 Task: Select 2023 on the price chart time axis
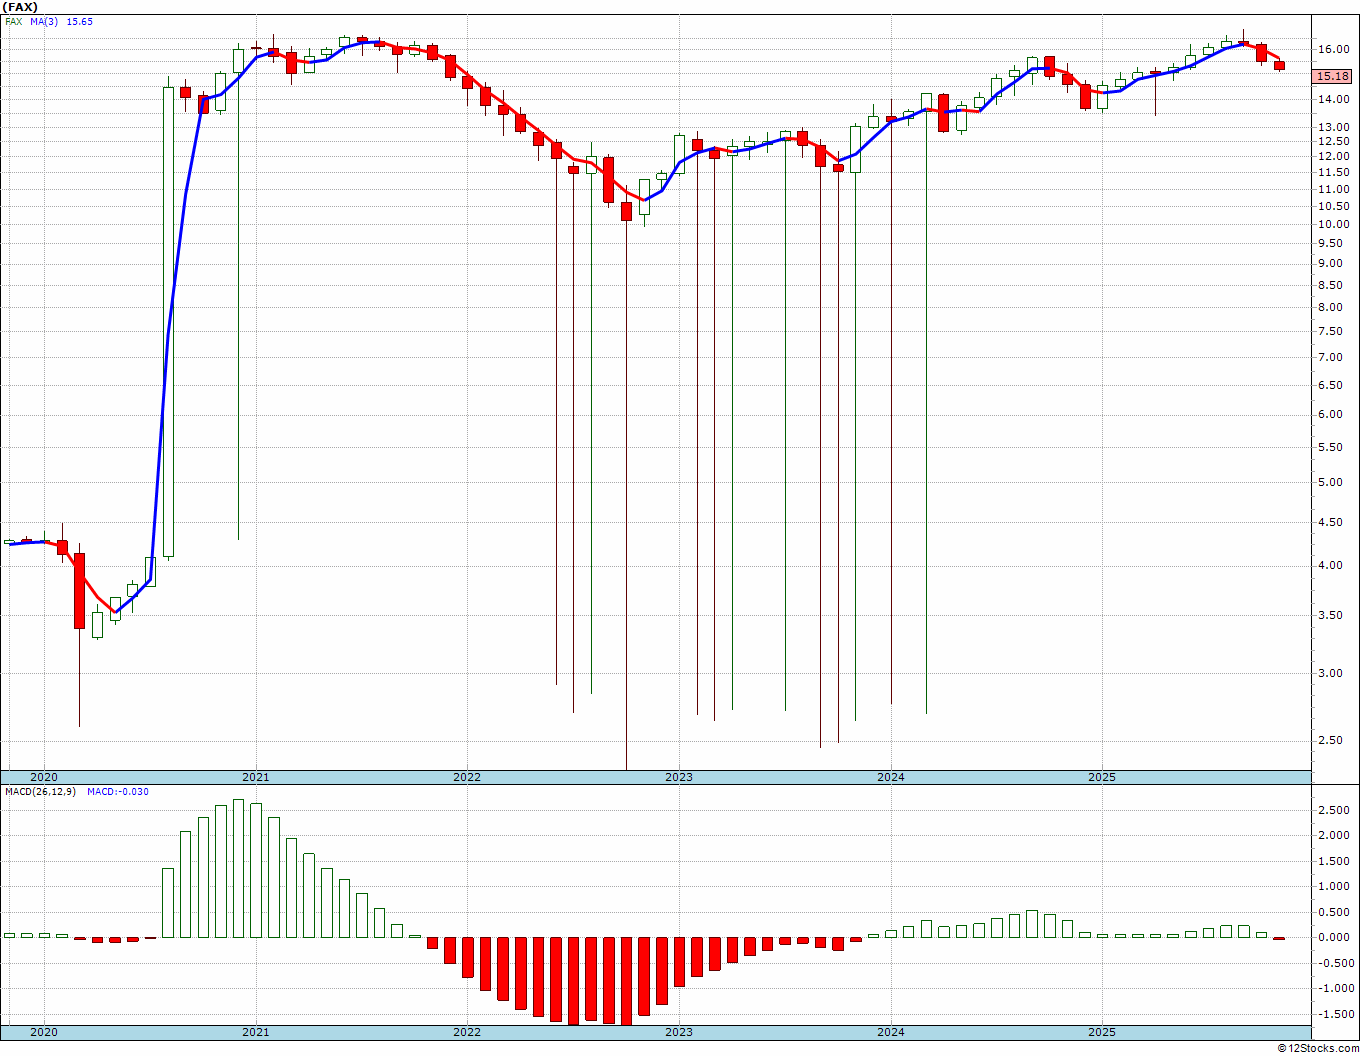coord(679,777)
